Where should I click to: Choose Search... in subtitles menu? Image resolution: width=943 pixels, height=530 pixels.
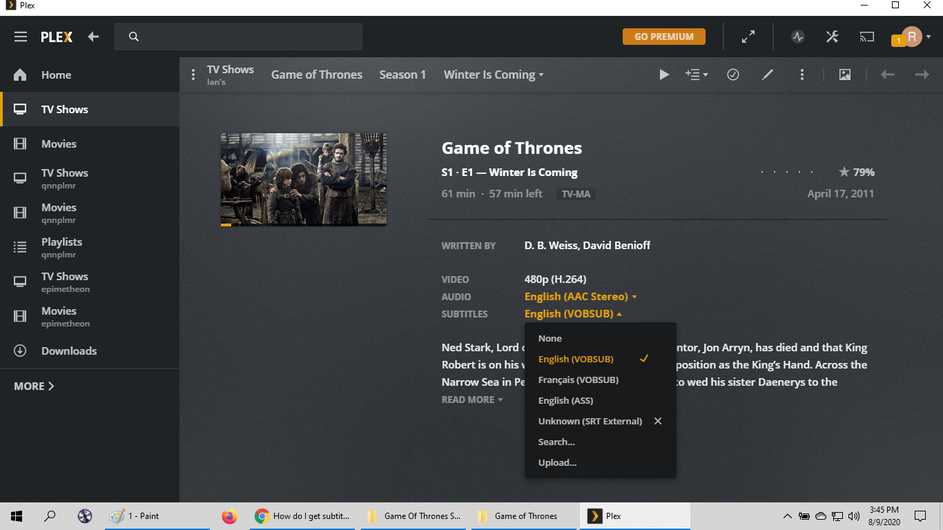point(600,442)
